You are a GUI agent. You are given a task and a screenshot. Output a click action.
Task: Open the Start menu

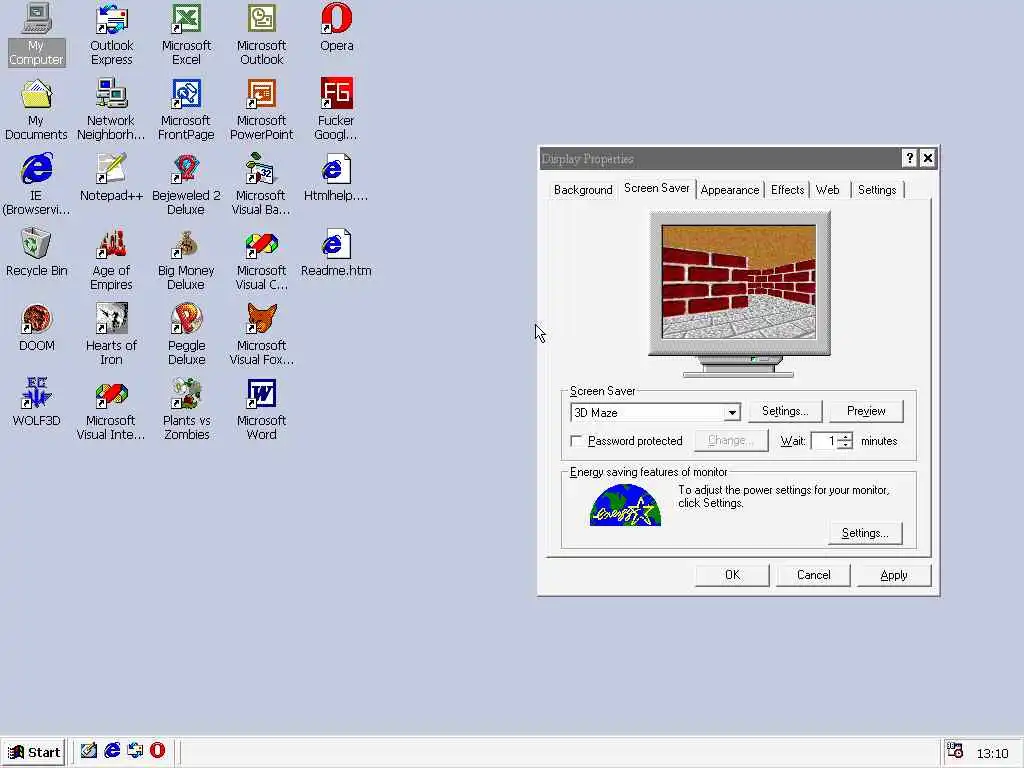pos(34,752)
